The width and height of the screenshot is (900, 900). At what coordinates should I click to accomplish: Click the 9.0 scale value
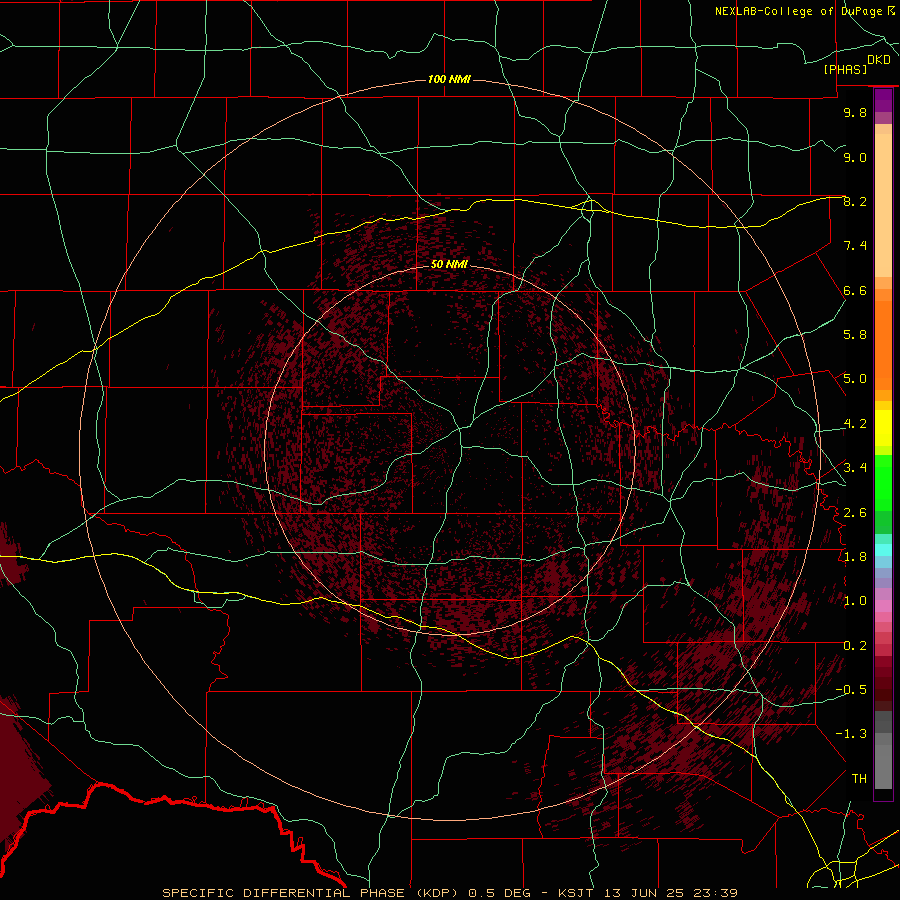[x=855, y=157]
